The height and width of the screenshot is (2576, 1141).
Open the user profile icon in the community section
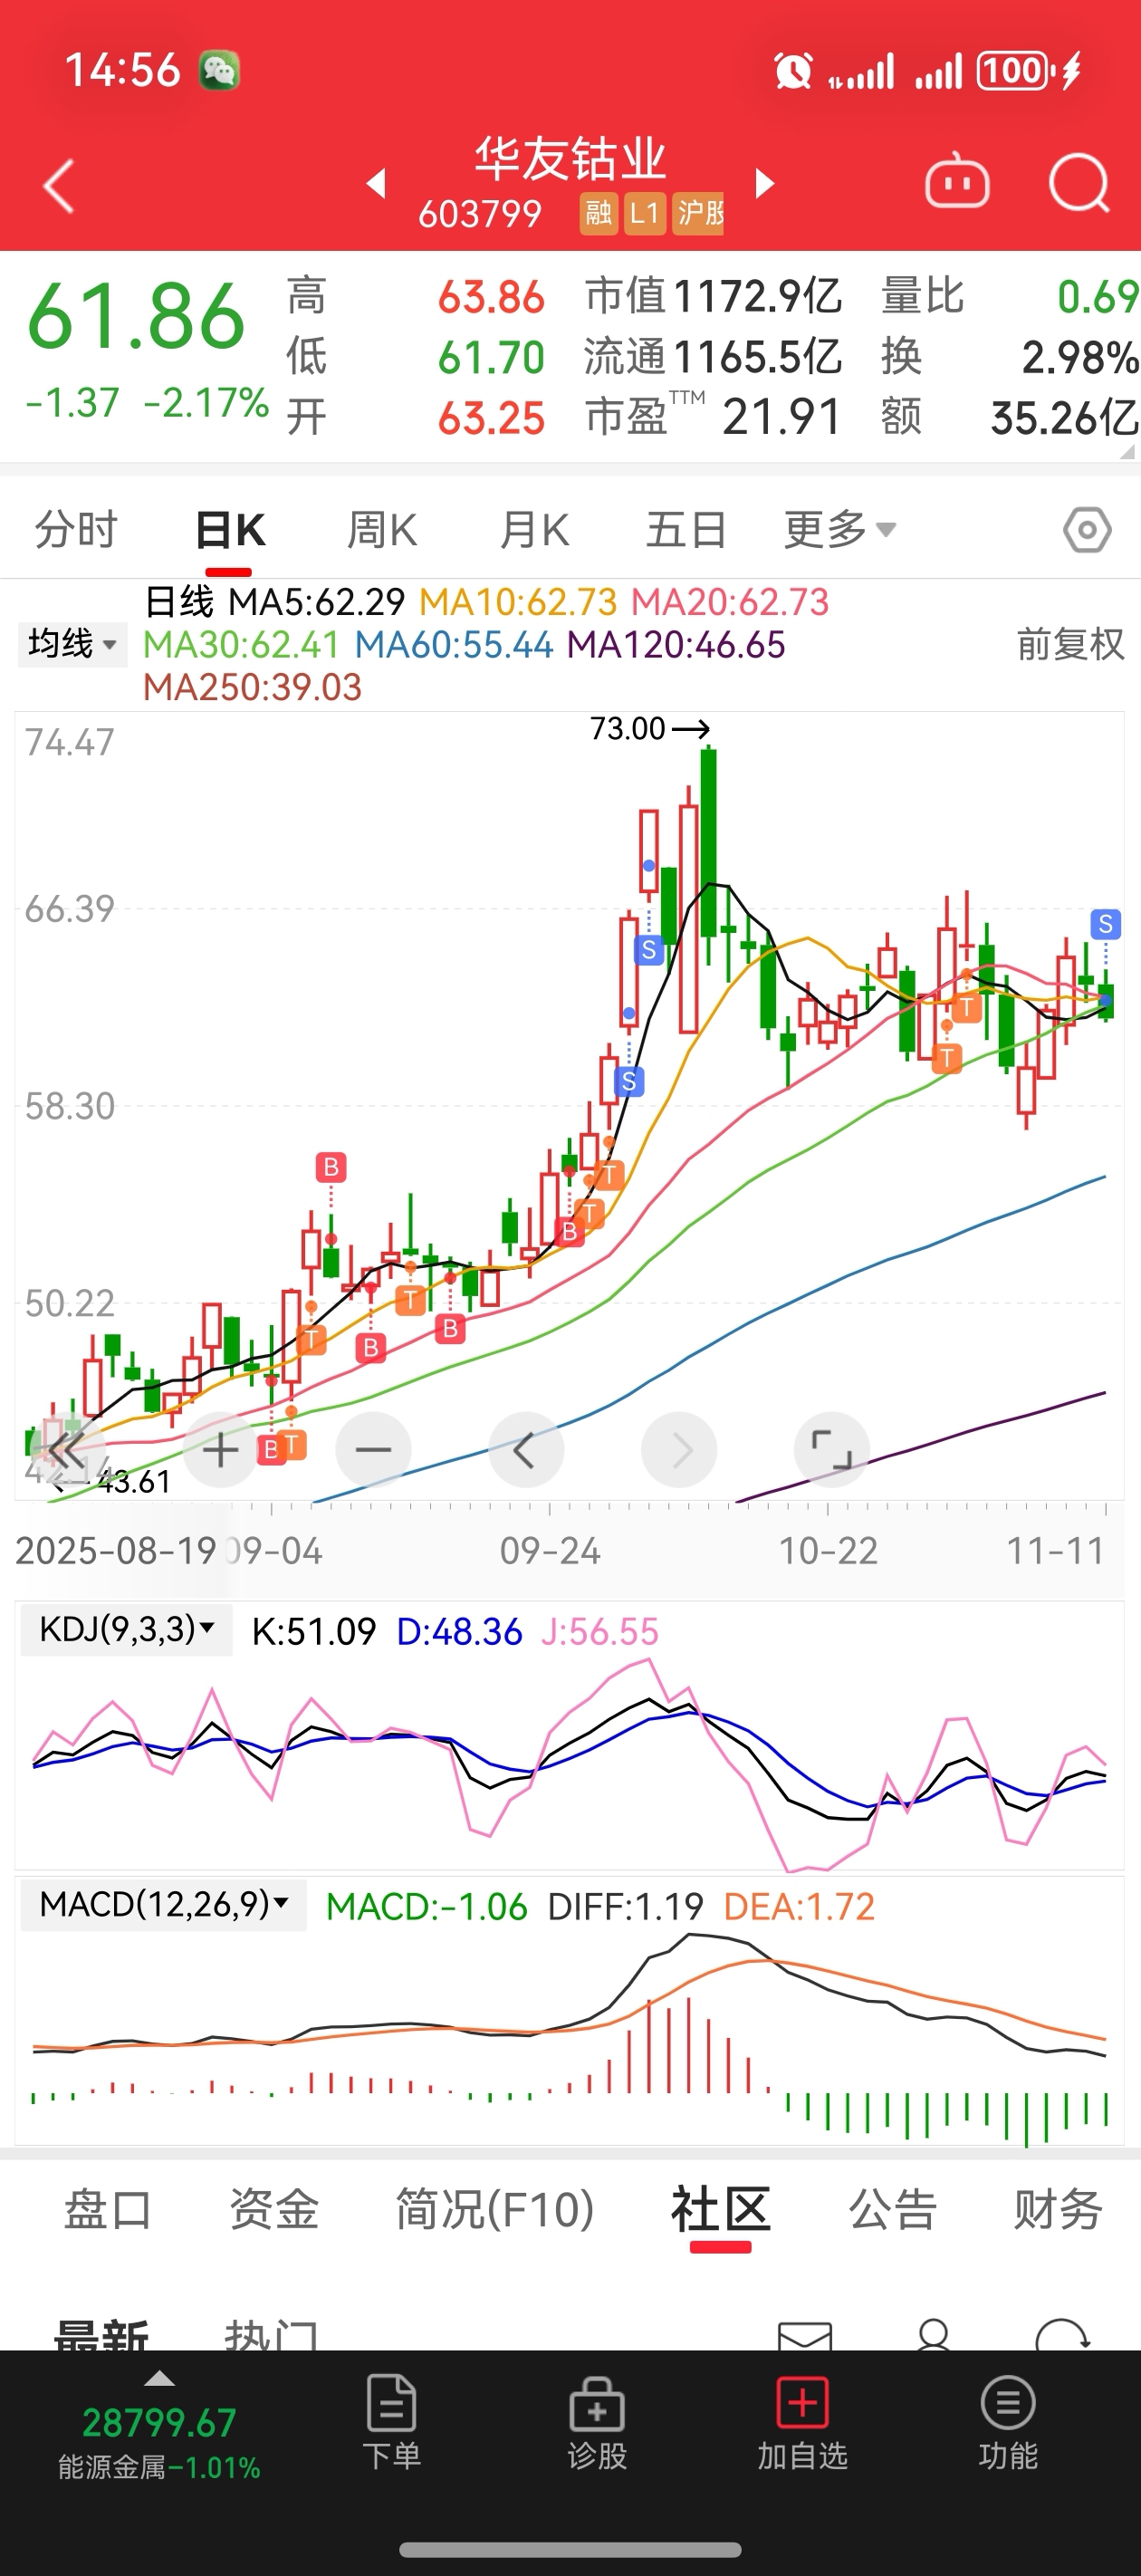pyautogui.click(x=933, y=2335)
